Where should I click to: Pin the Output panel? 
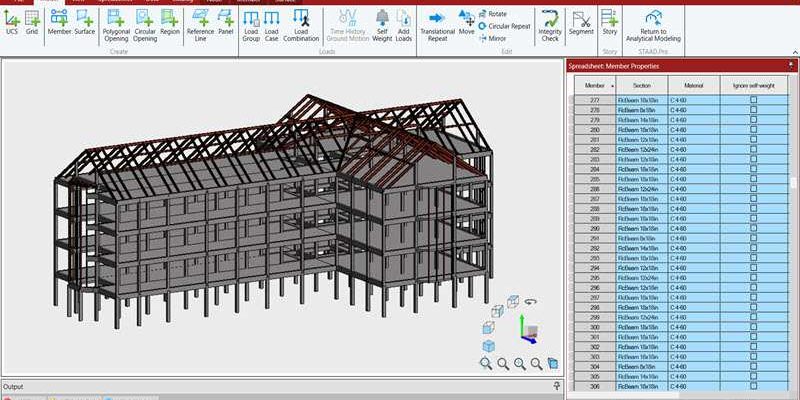(x=557, y=386)
